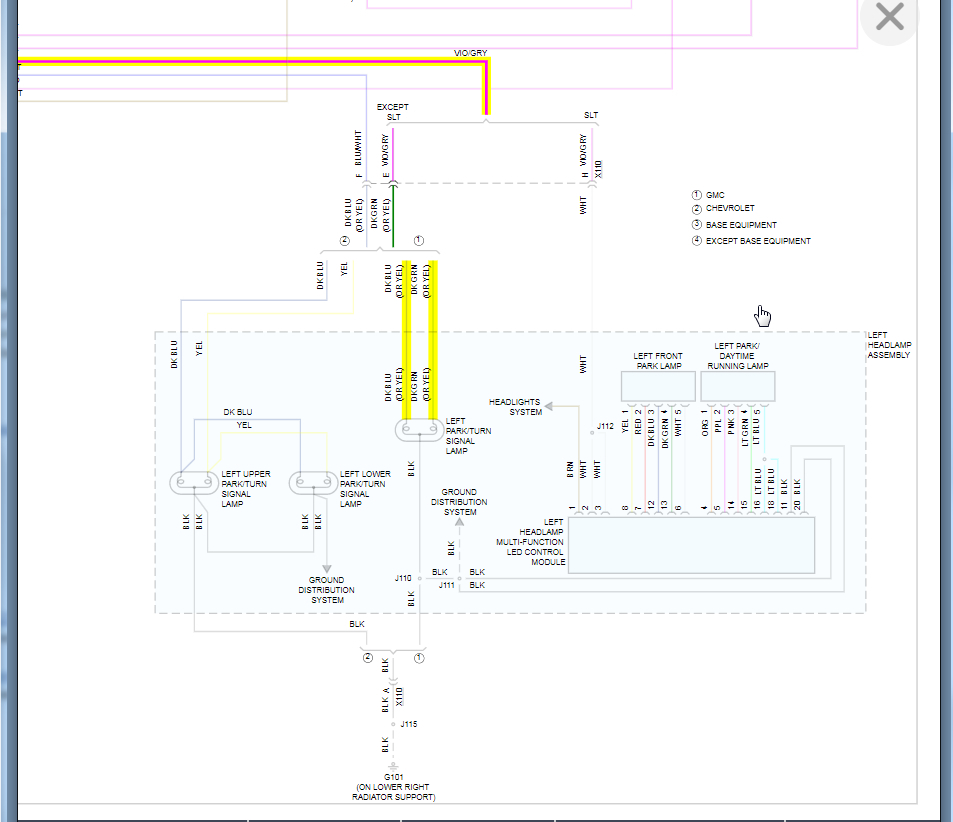Click the CHEVROLET legend entry
953x822 pixels.
pos(723,209)
